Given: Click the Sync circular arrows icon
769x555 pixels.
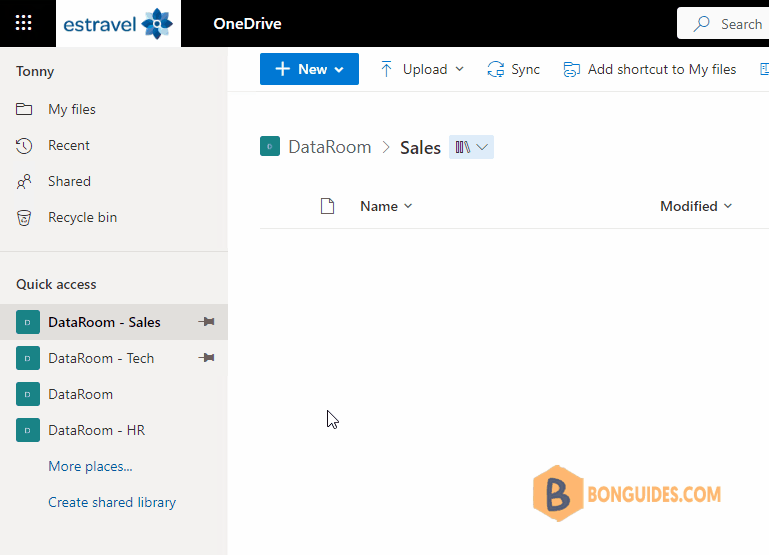Looking at the screenshot, I should [495, 69].
